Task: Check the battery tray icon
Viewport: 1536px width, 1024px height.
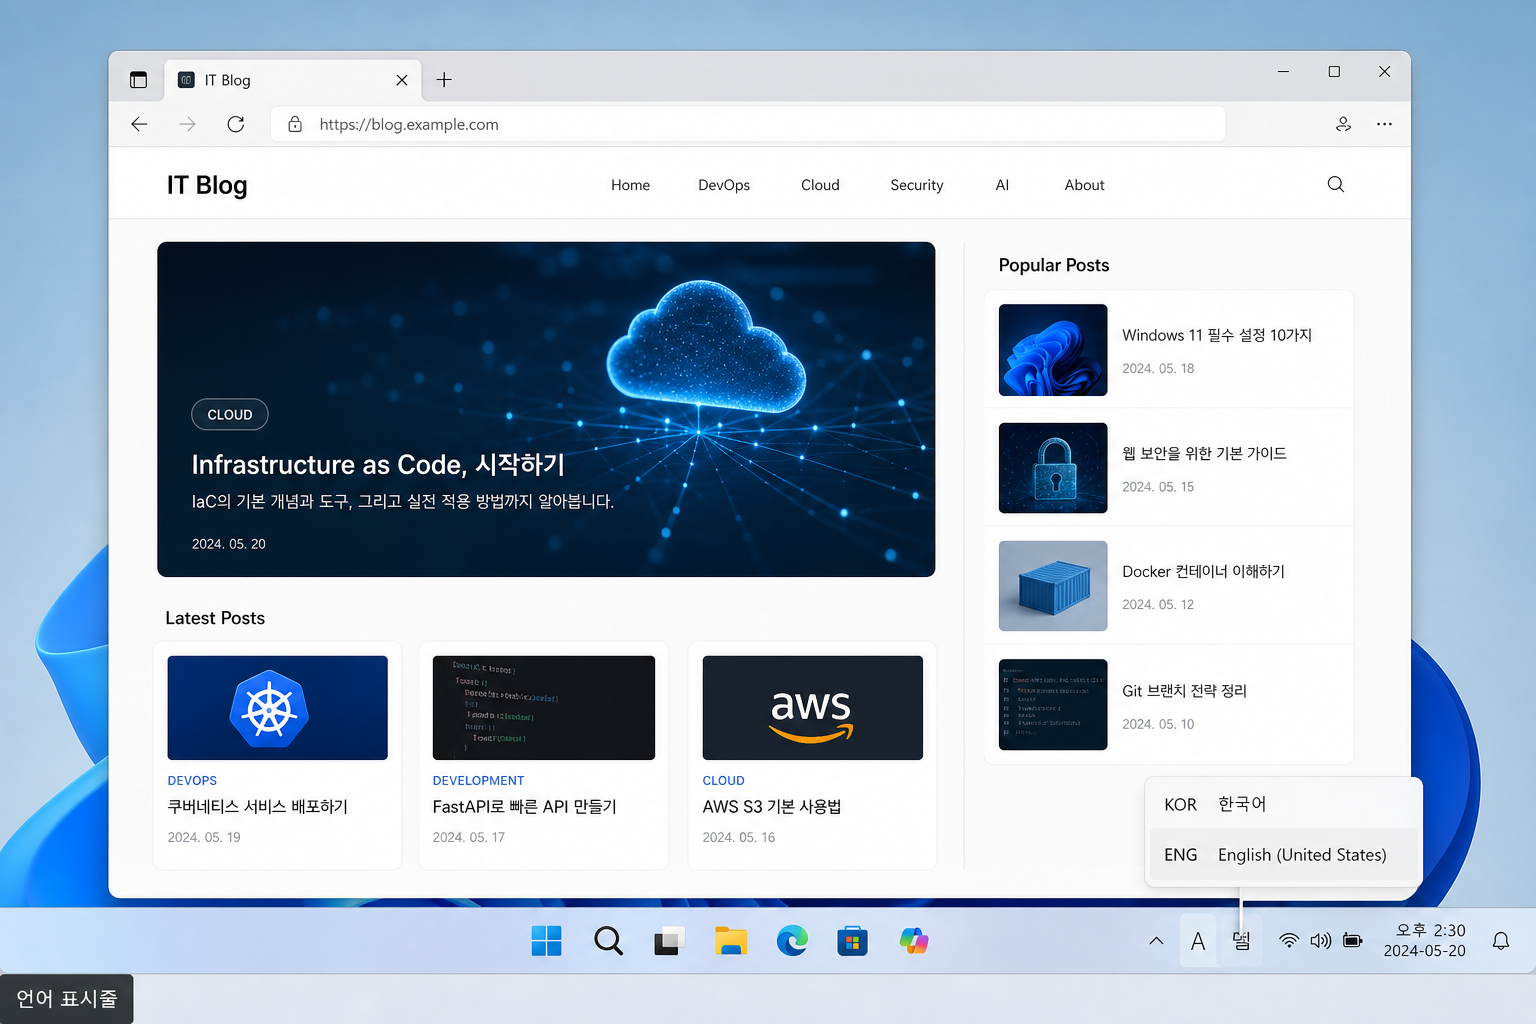Action: pyautogui.click(x=1353, y=941)
